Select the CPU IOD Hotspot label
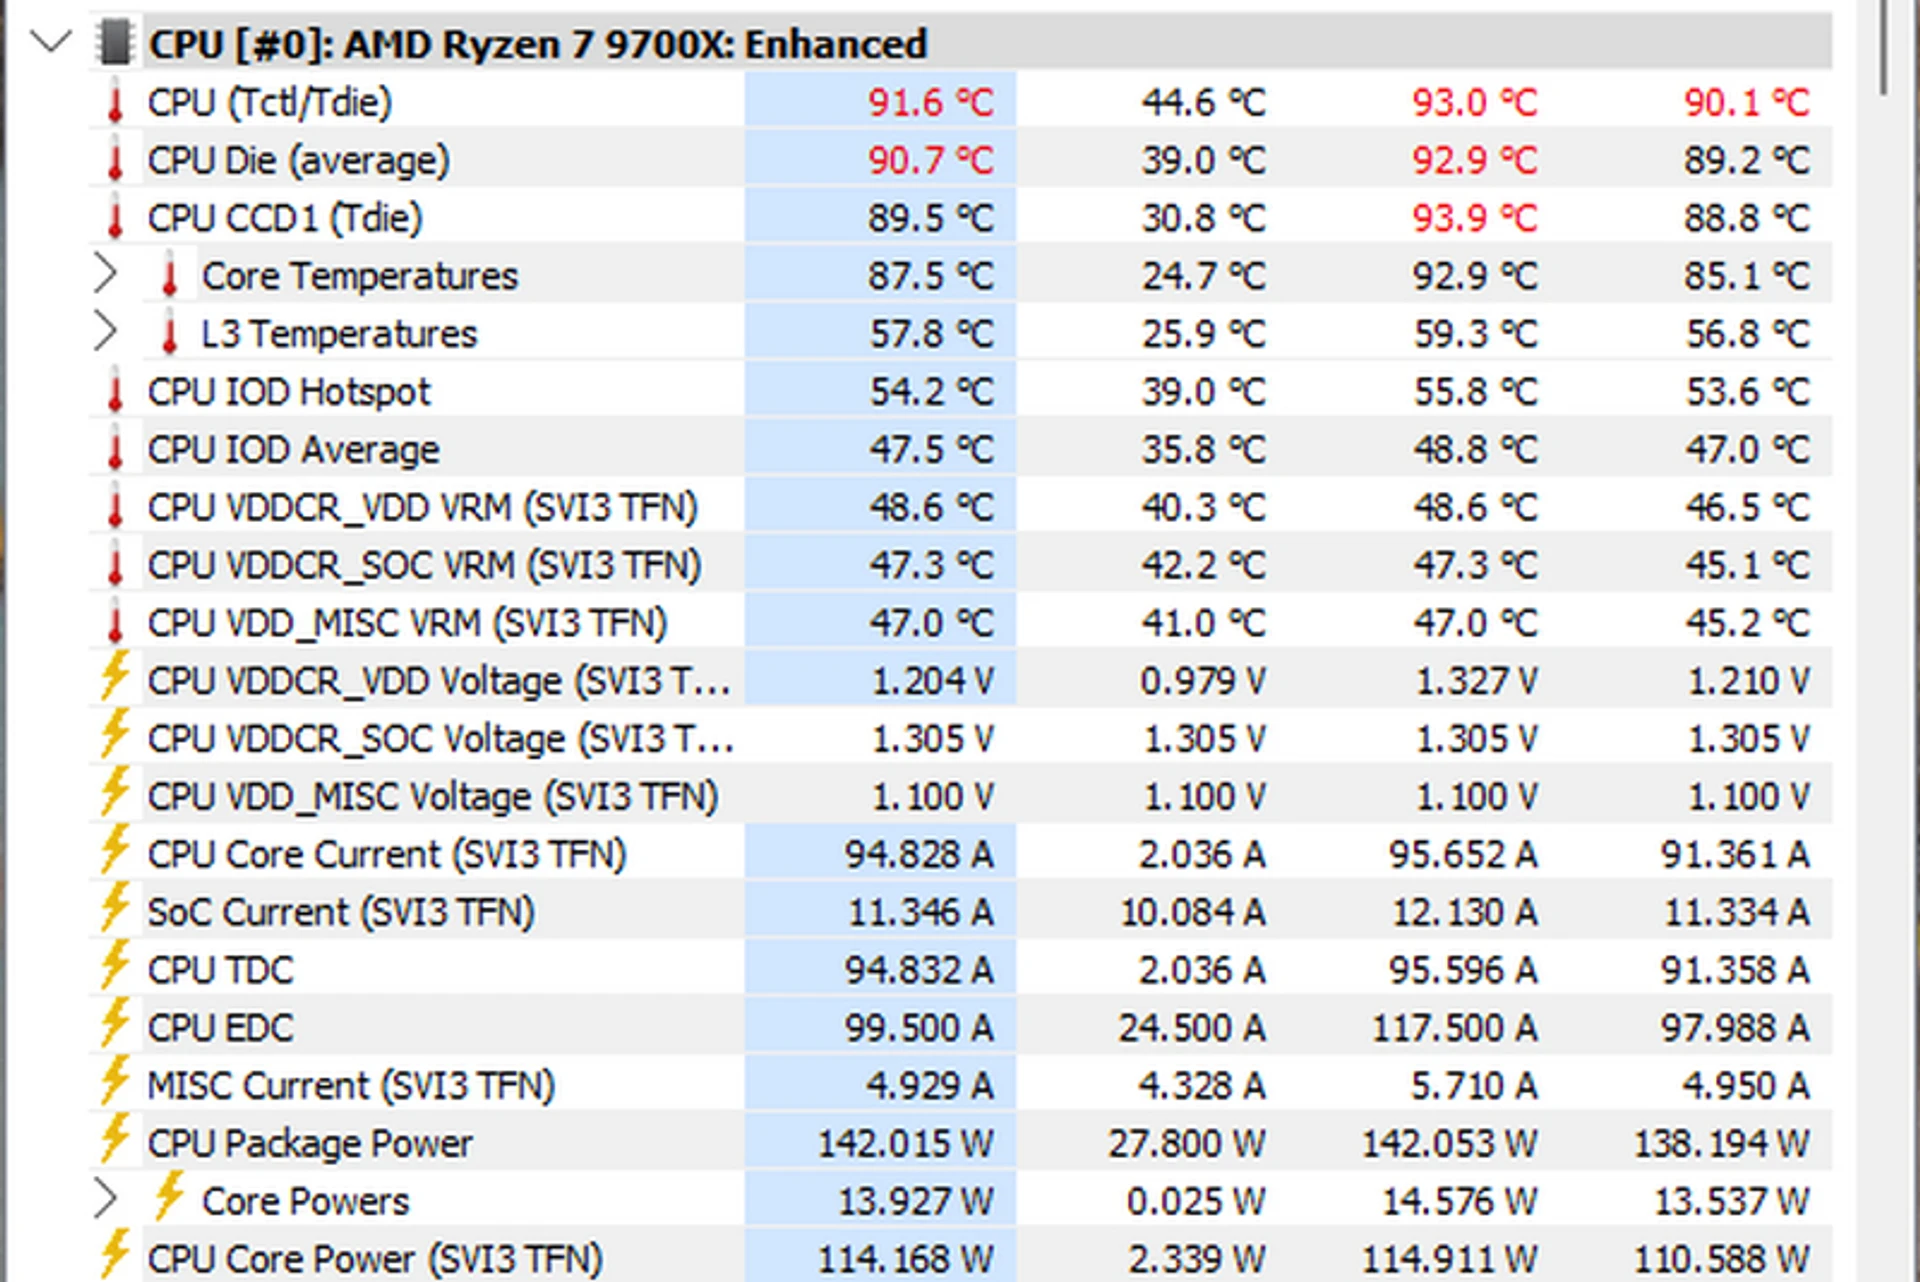 (x=289, y=393)
